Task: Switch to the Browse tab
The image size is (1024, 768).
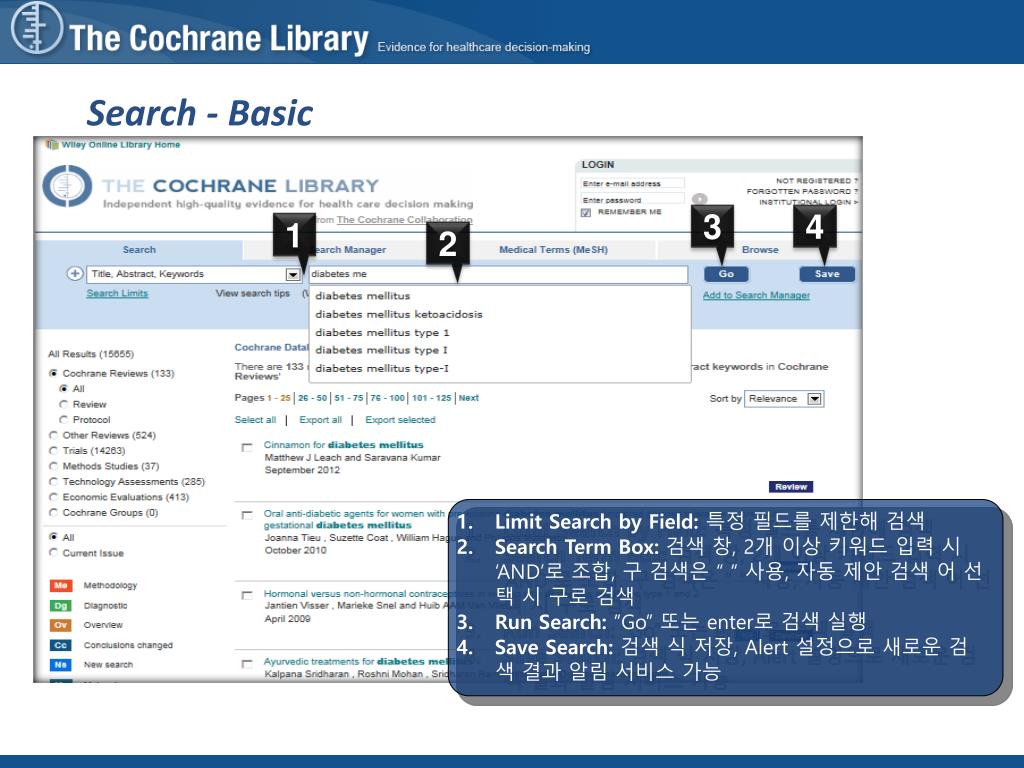Action: (x=760, y=249)
